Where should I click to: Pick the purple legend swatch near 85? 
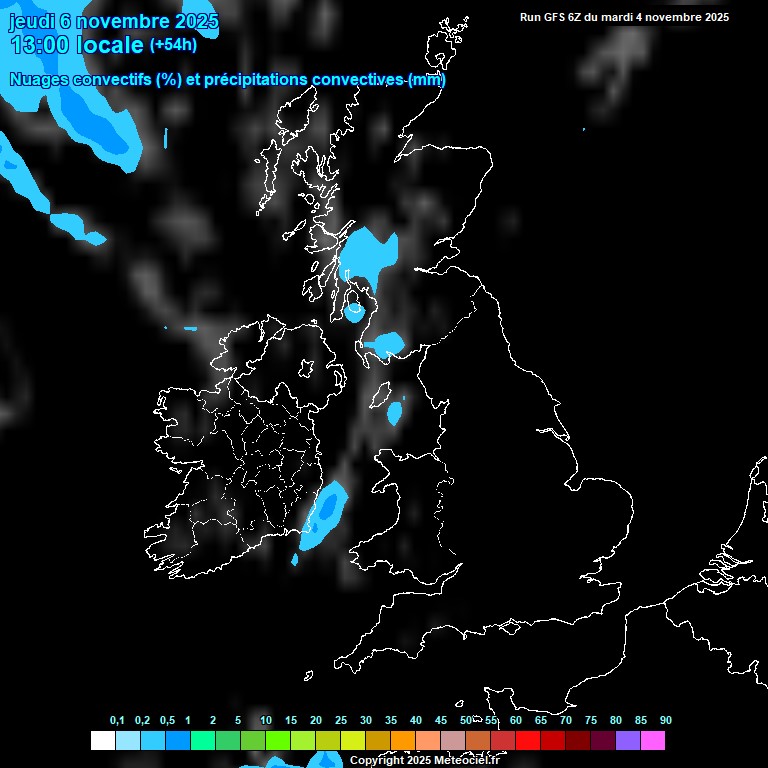628,741
